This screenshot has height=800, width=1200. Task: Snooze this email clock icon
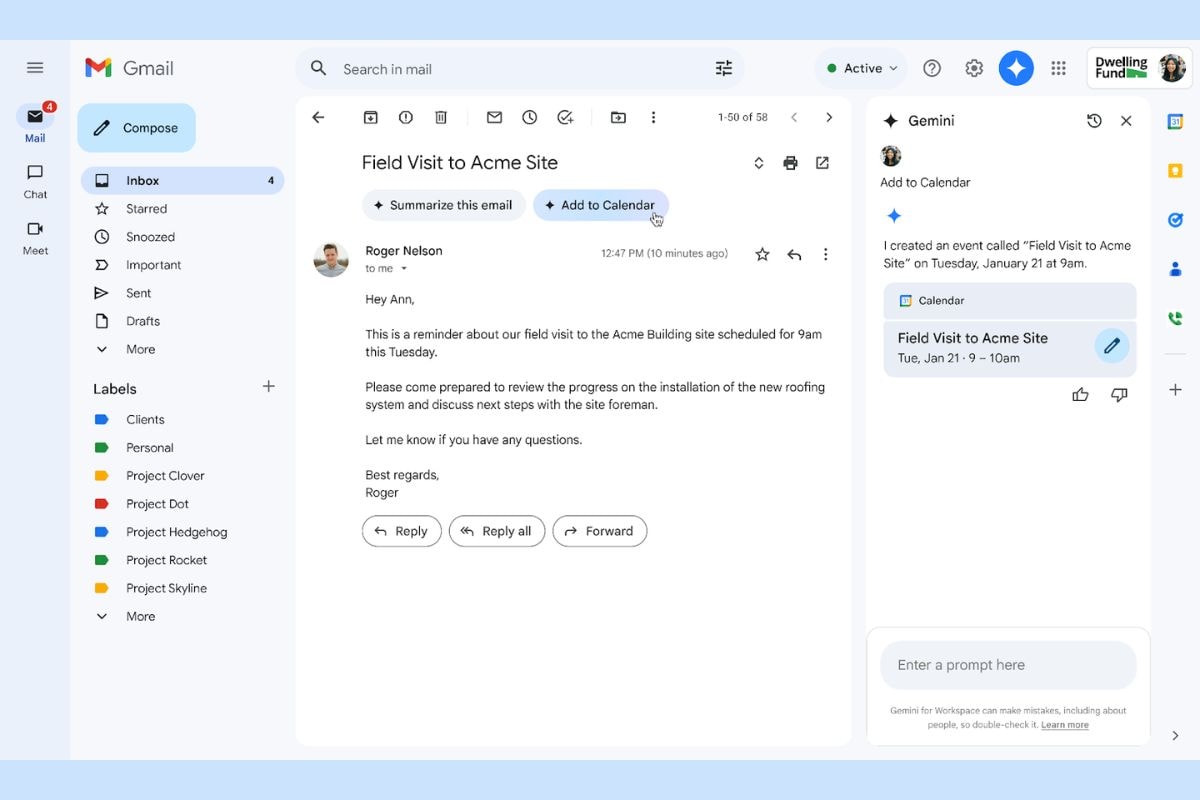[529, 117]
